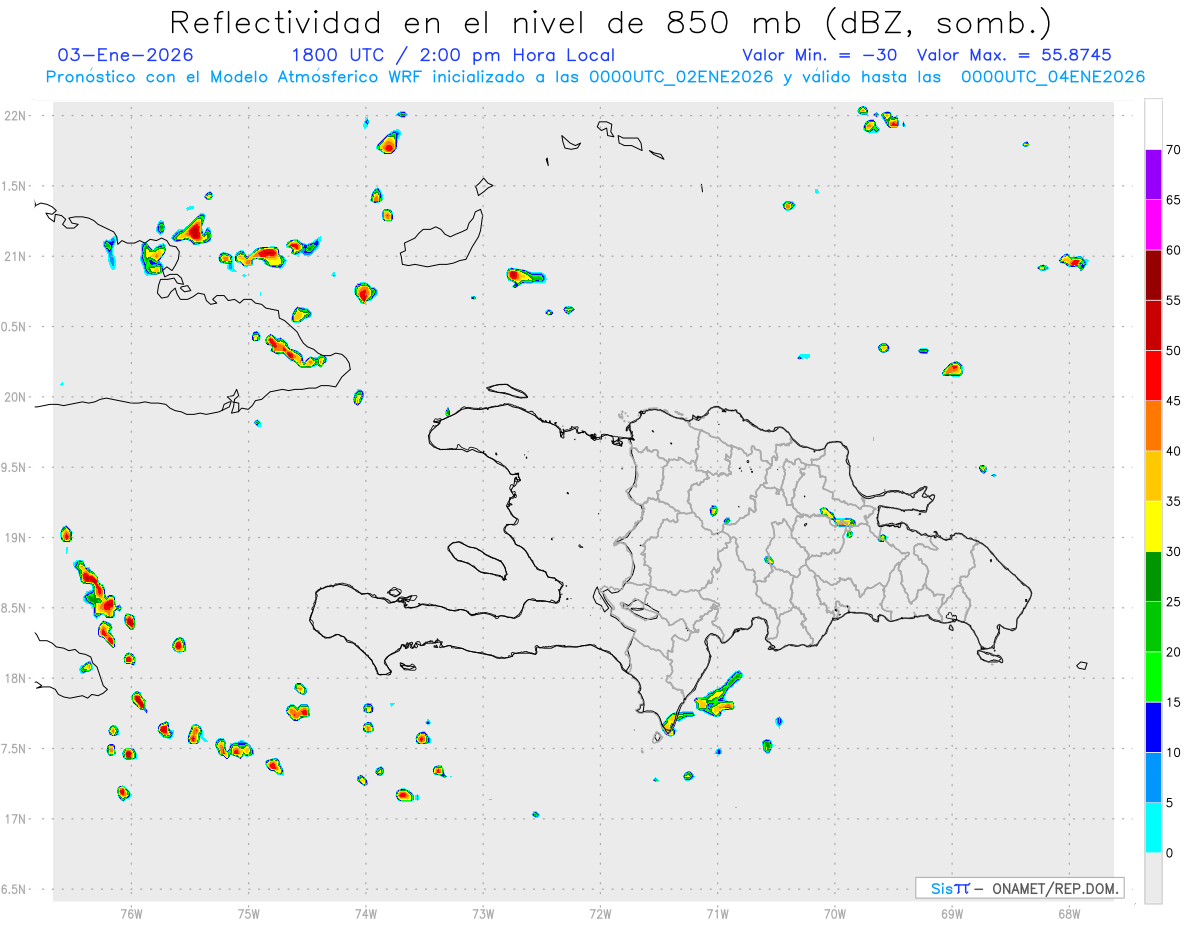Click the "35" color bar tick label
Screen dimensions: 1200x927
1174,501
